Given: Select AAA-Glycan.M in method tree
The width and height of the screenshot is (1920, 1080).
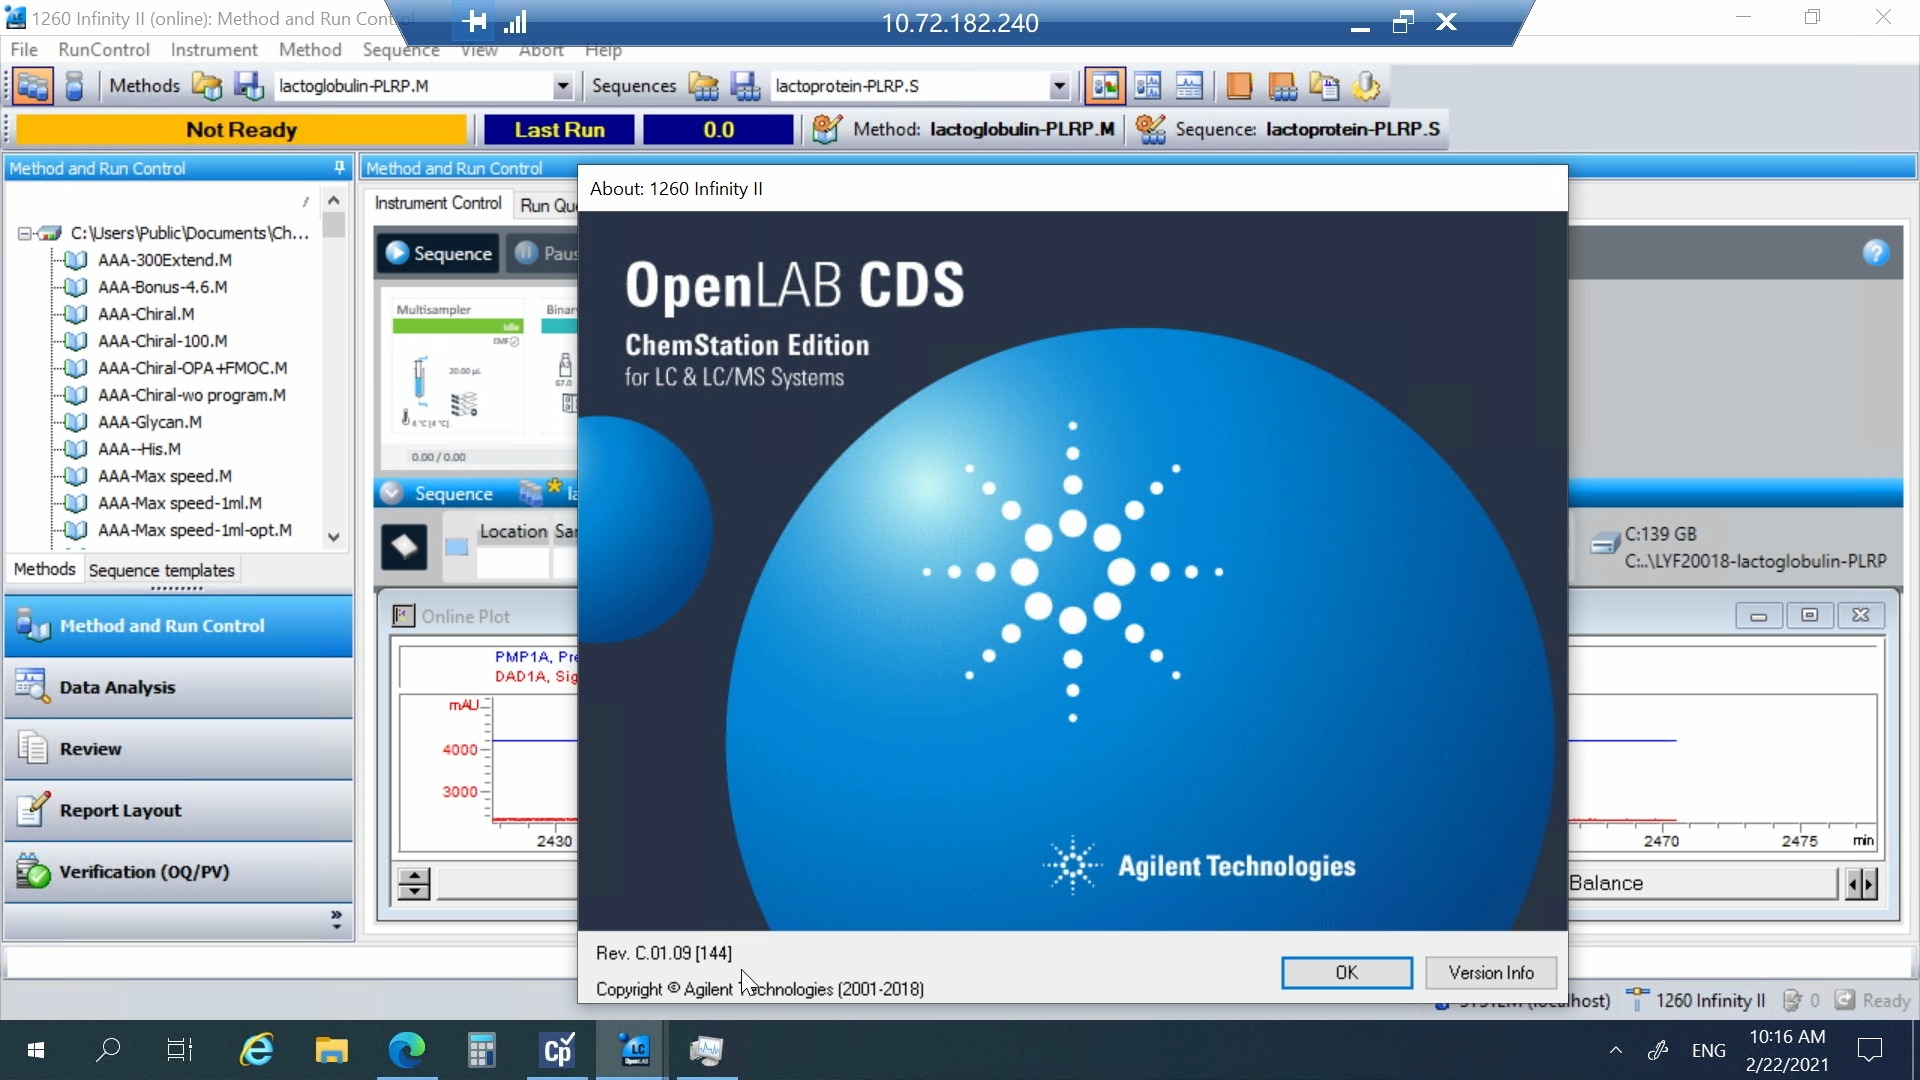Looking at the screenshot, I should tap(150, 422).
